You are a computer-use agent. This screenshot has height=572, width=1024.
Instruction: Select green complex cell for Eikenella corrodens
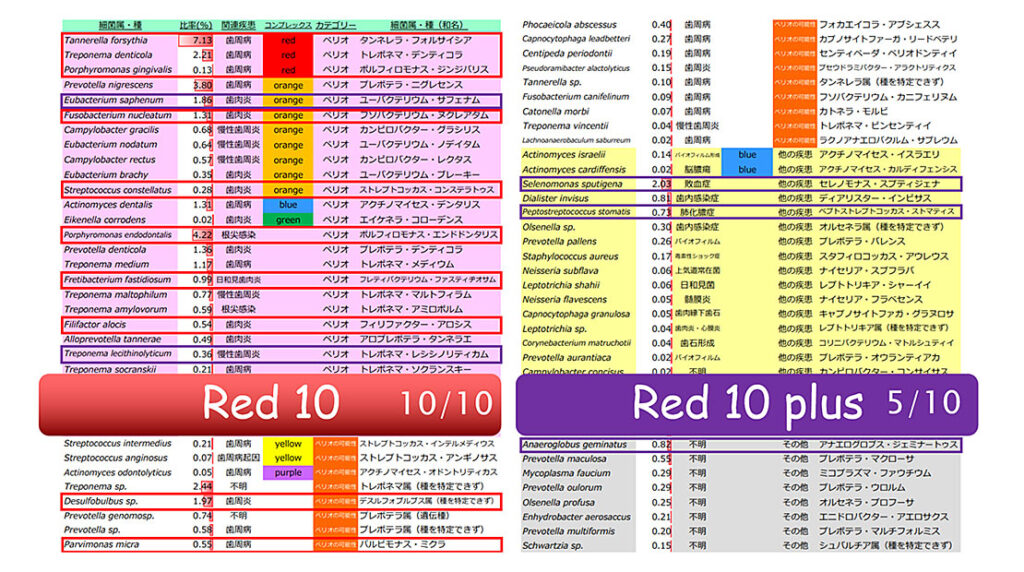(x=288, y=219)
